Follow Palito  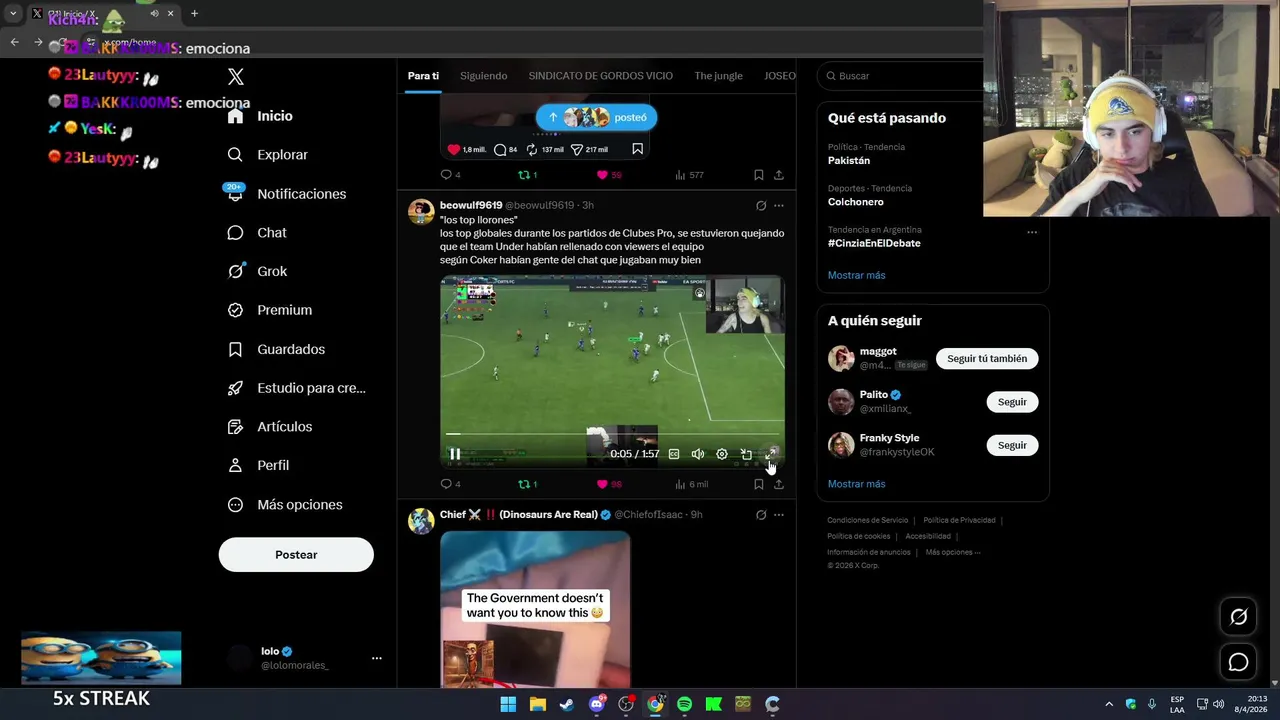tap(1012, 402)
